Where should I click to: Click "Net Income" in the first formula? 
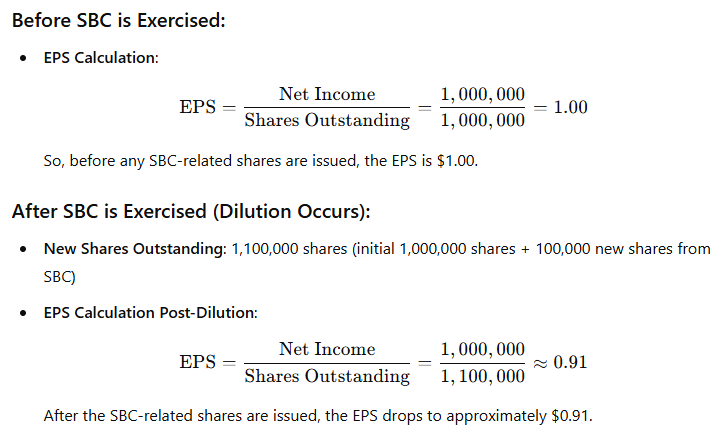(327, 94)
